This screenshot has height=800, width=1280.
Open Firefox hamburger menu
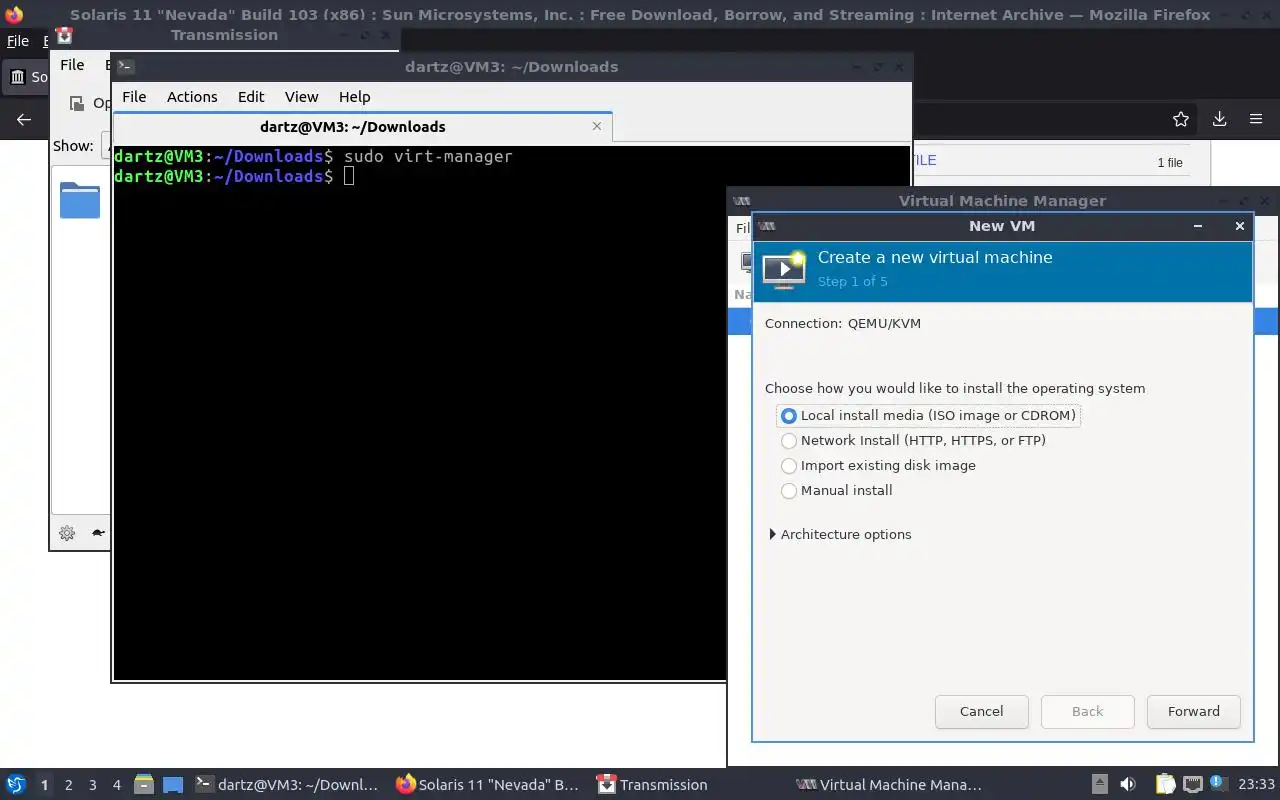tap(1256, 119)
